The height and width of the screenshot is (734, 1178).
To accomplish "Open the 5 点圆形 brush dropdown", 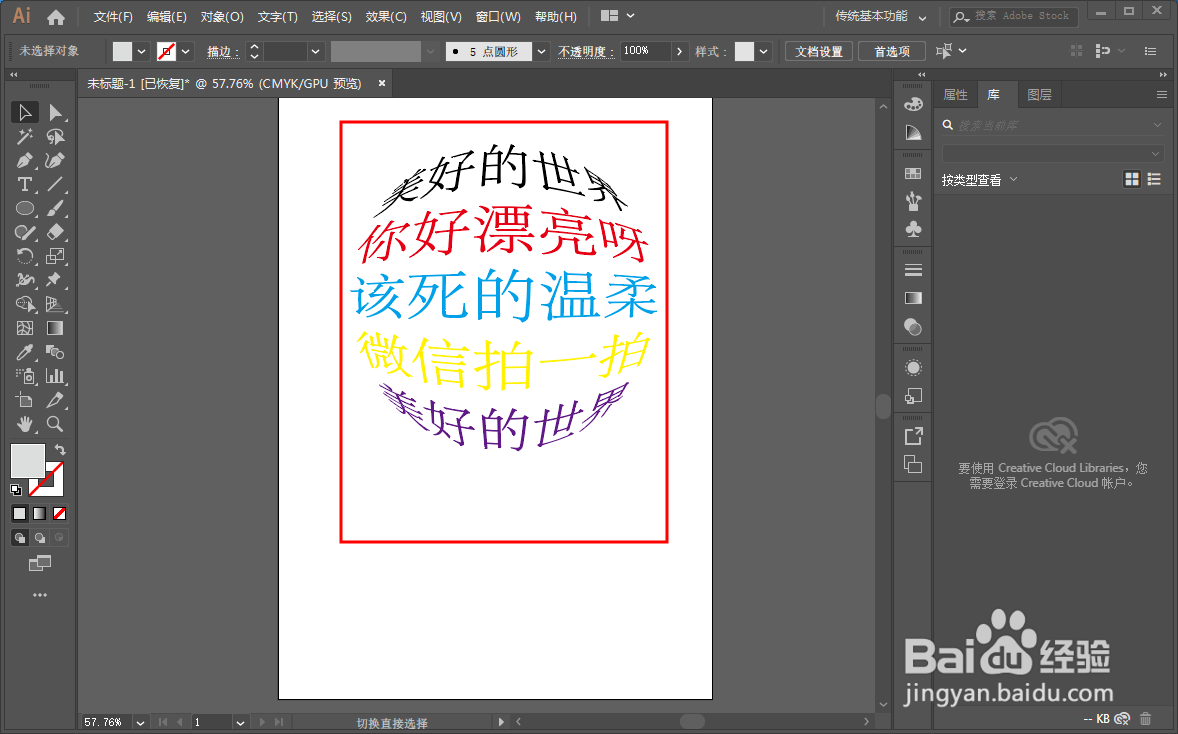I will 542,52.
